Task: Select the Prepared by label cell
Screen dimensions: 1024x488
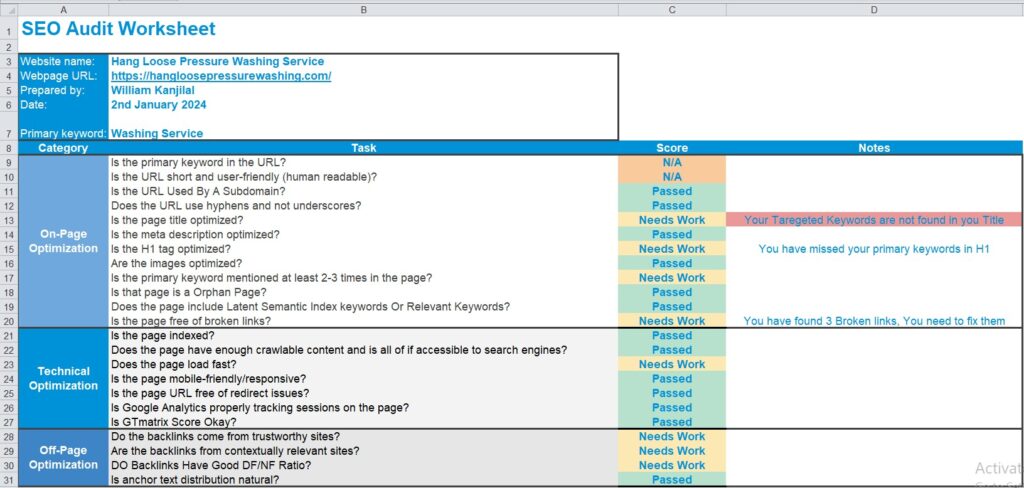Action: [63, 90]
